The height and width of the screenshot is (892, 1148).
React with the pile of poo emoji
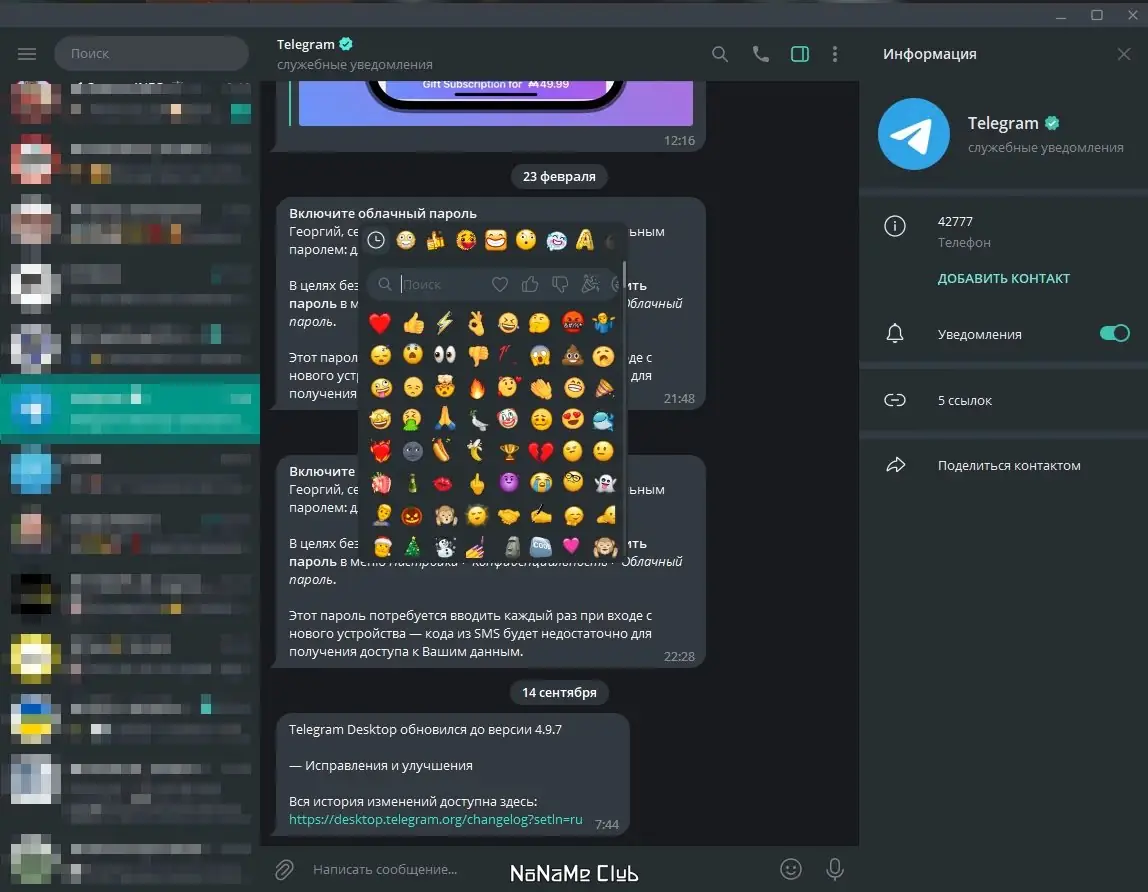click(573, 355)
